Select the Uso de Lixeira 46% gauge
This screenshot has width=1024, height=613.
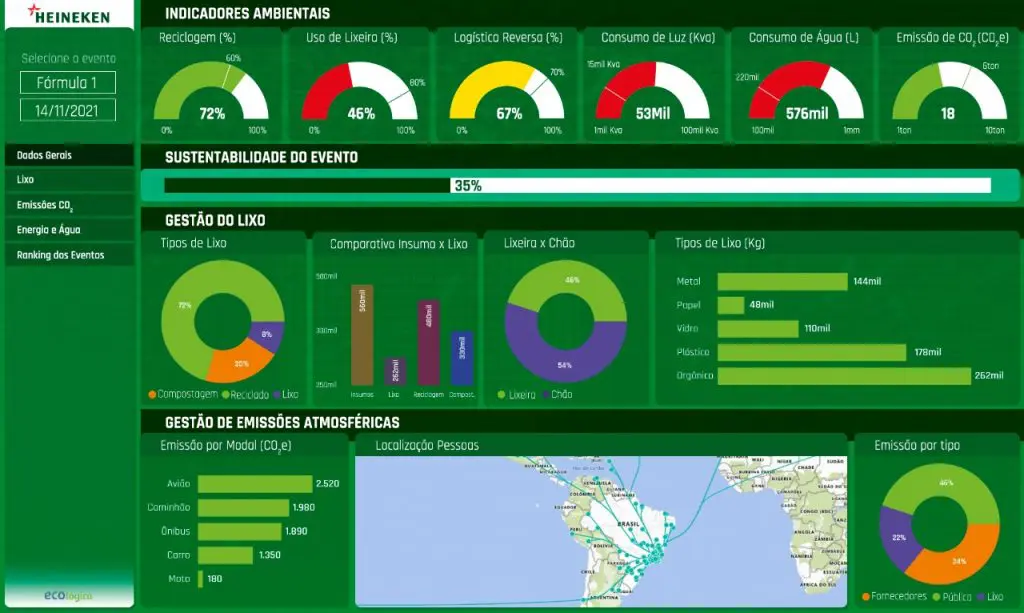[x=360, y=95]
